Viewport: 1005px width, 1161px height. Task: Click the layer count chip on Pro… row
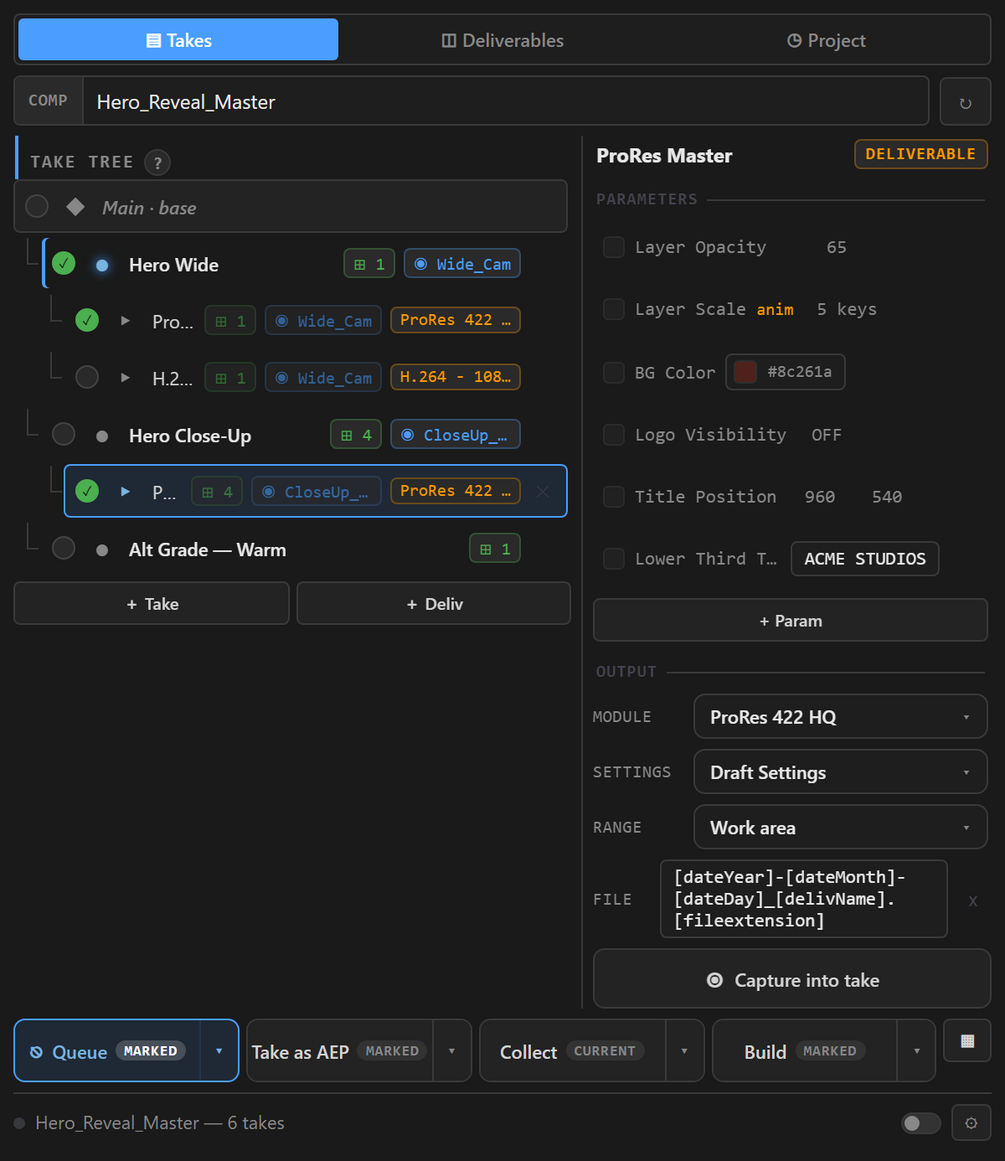click(230, 321)
